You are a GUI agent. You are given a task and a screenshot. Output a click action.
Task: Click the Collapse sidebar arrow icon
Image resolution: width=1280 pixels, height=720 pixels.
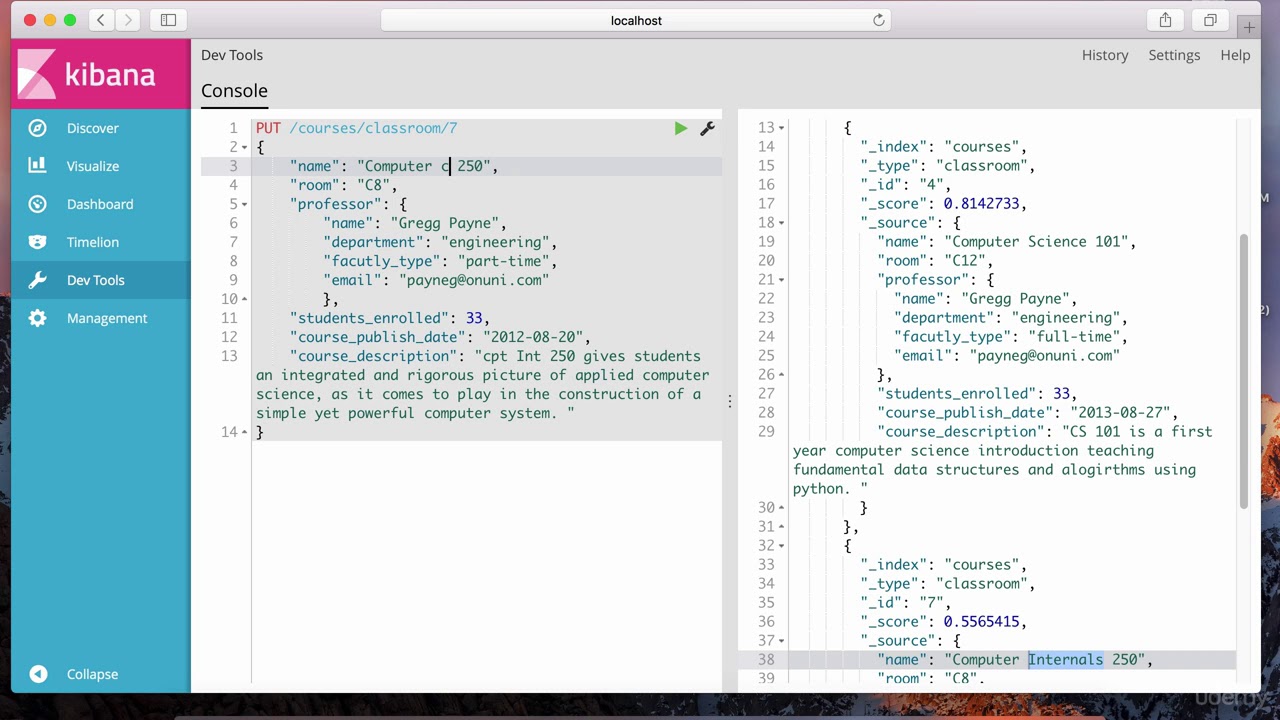point(38,674)
